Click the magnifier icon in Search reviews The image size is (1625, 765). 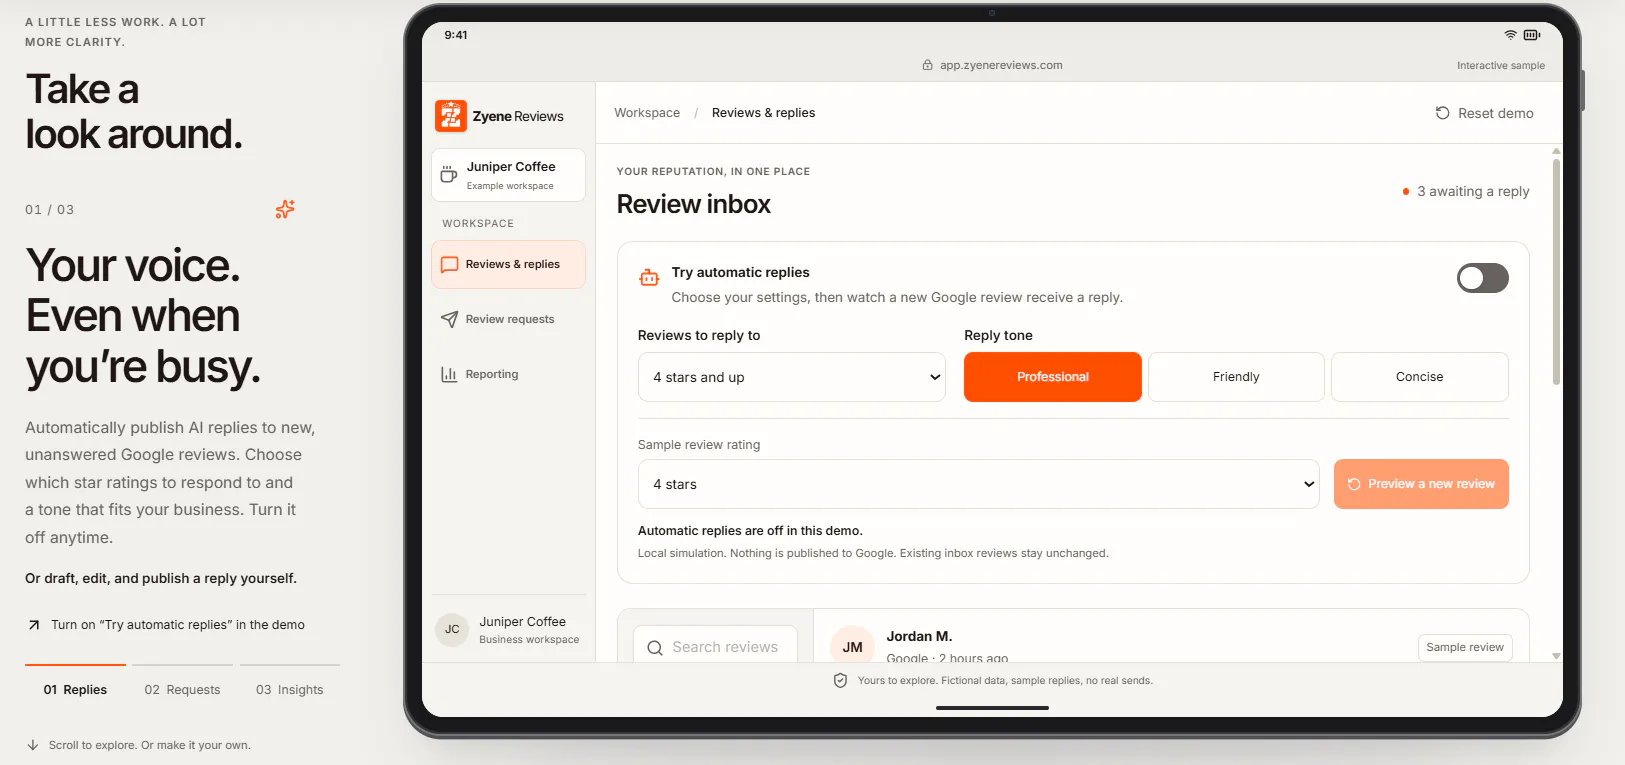click(x=655, y=648)
